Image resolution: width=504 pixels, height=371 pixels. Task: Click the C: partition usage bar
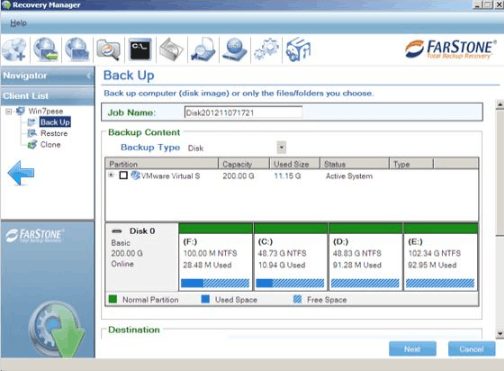290,283
